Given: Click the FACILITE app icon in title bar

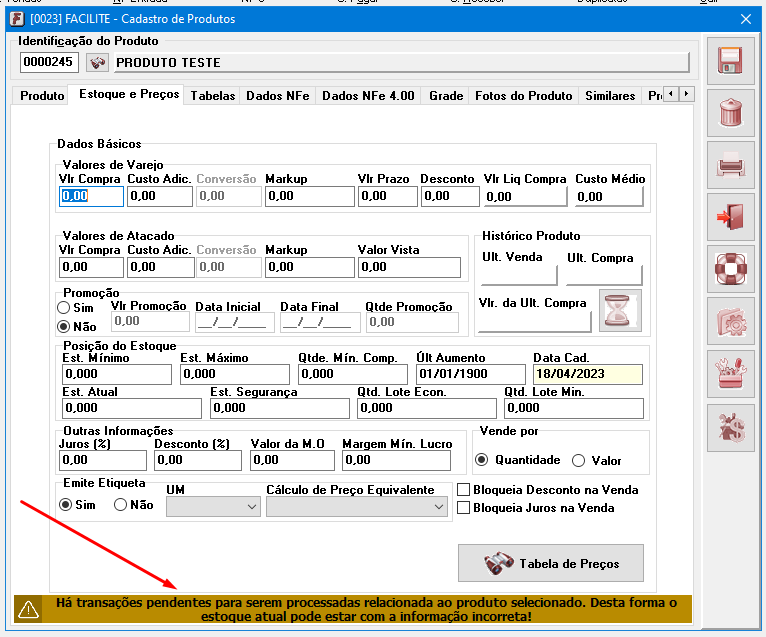Looking at the screenshot, I should click(x=17, y=19).
